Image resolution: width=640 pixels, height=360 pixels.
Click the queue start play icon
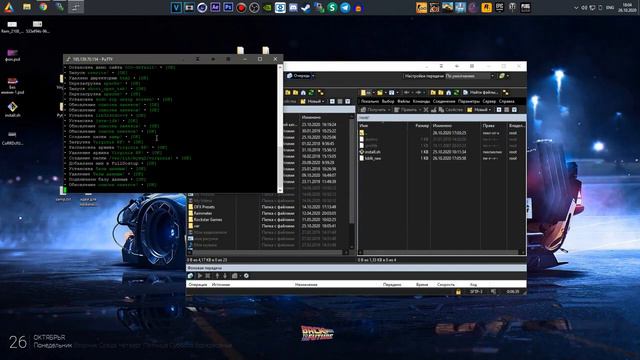tap(200, 276)
